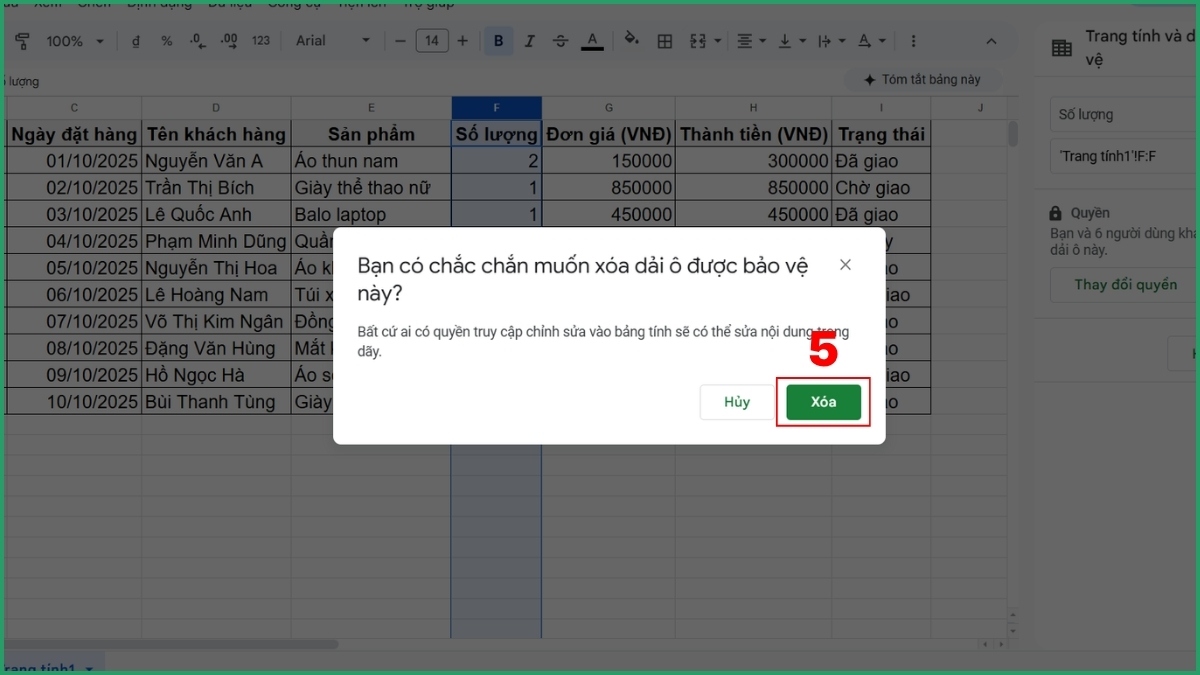Viewport: 1200px width, 675px height.
Task: Apply bold formatting from the toolbar
Action: click(498, 41)
